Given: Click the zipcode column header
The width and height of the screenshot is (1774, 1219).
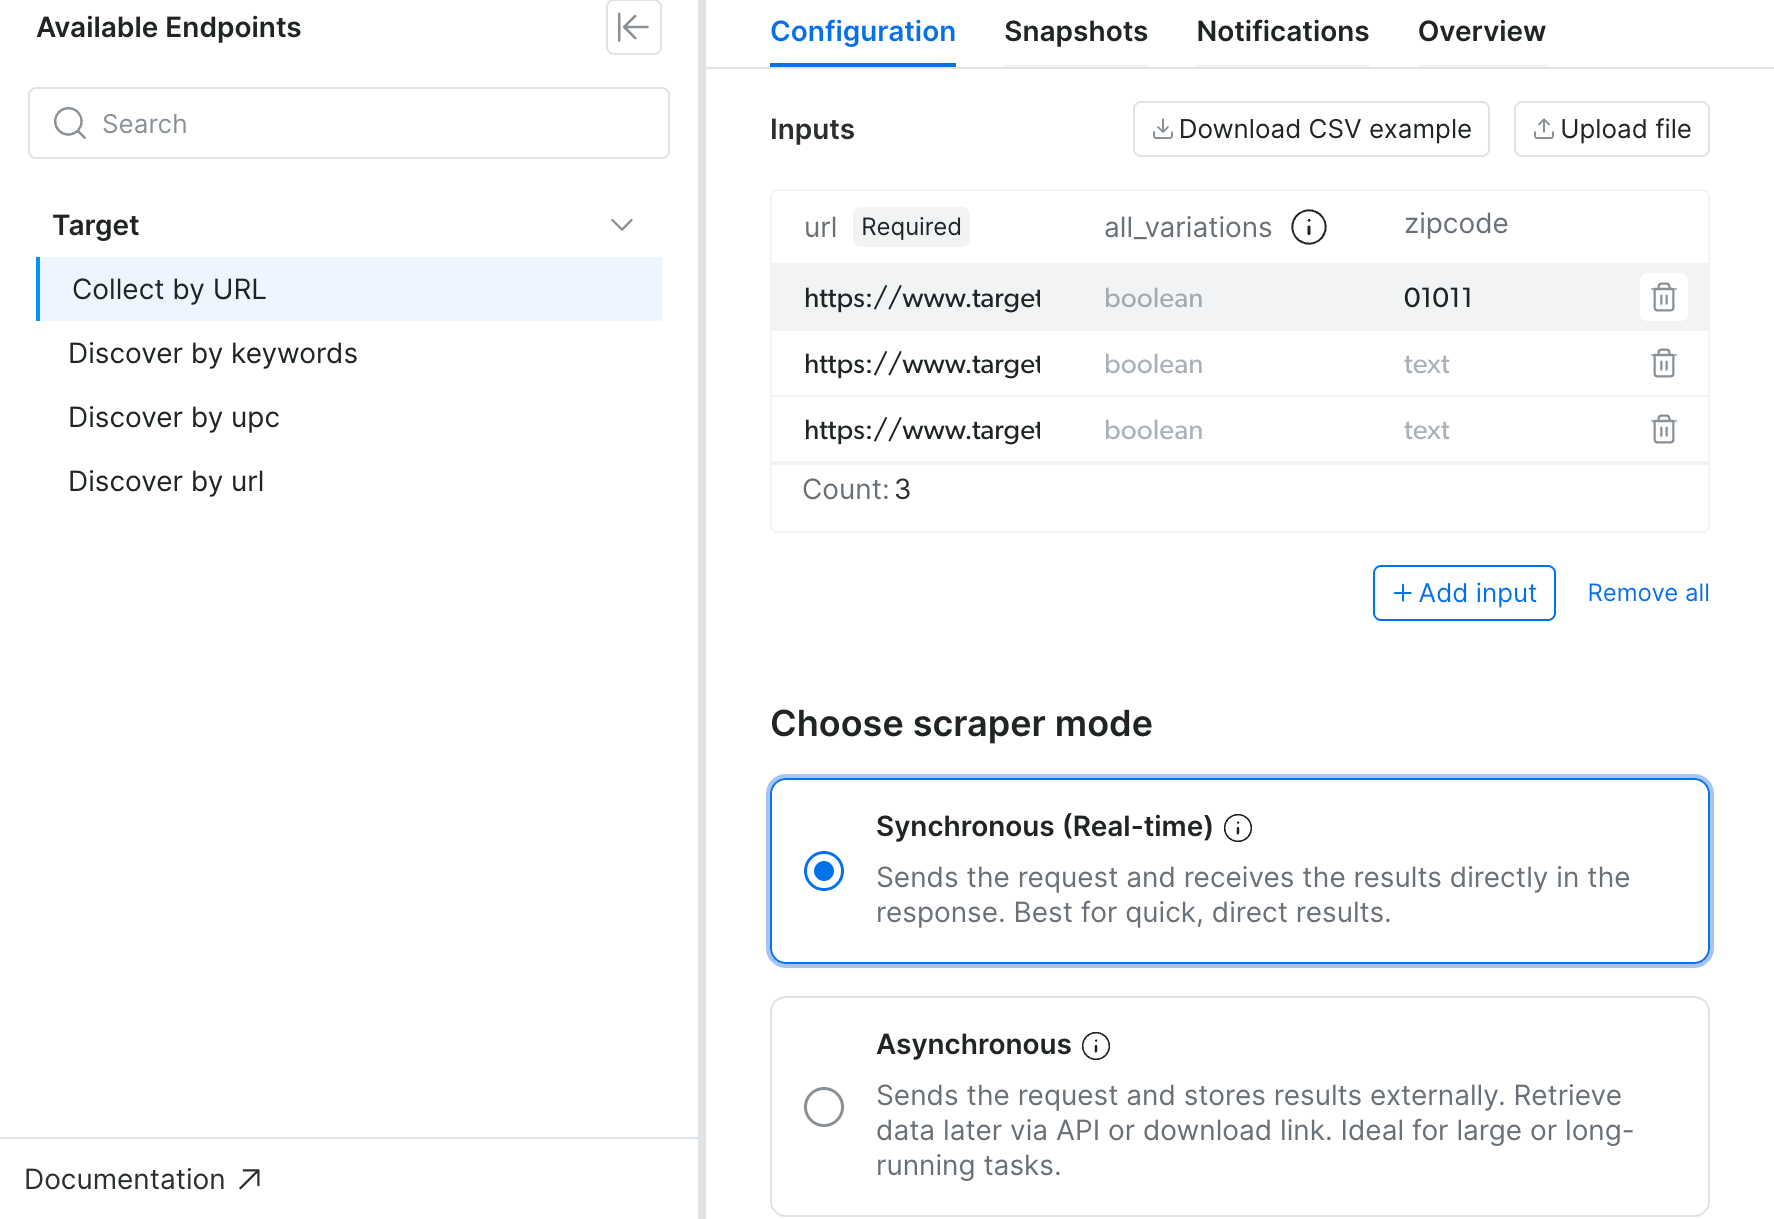Looking at the screenshot, I should coord(1456,224).
